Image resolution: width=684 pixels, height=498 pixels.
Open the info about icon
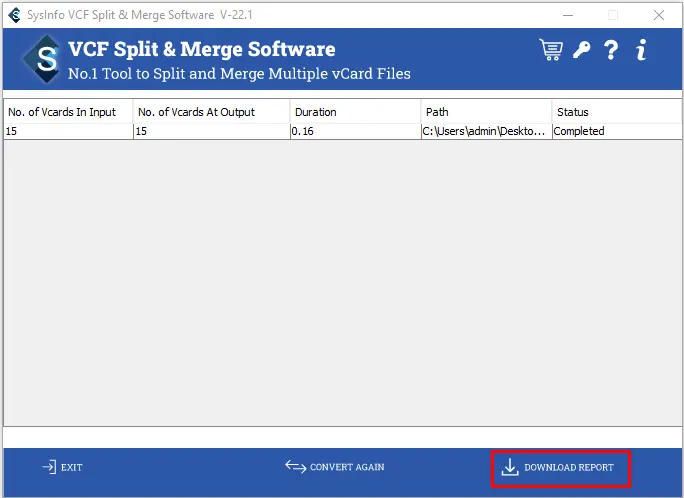[641, 50]
